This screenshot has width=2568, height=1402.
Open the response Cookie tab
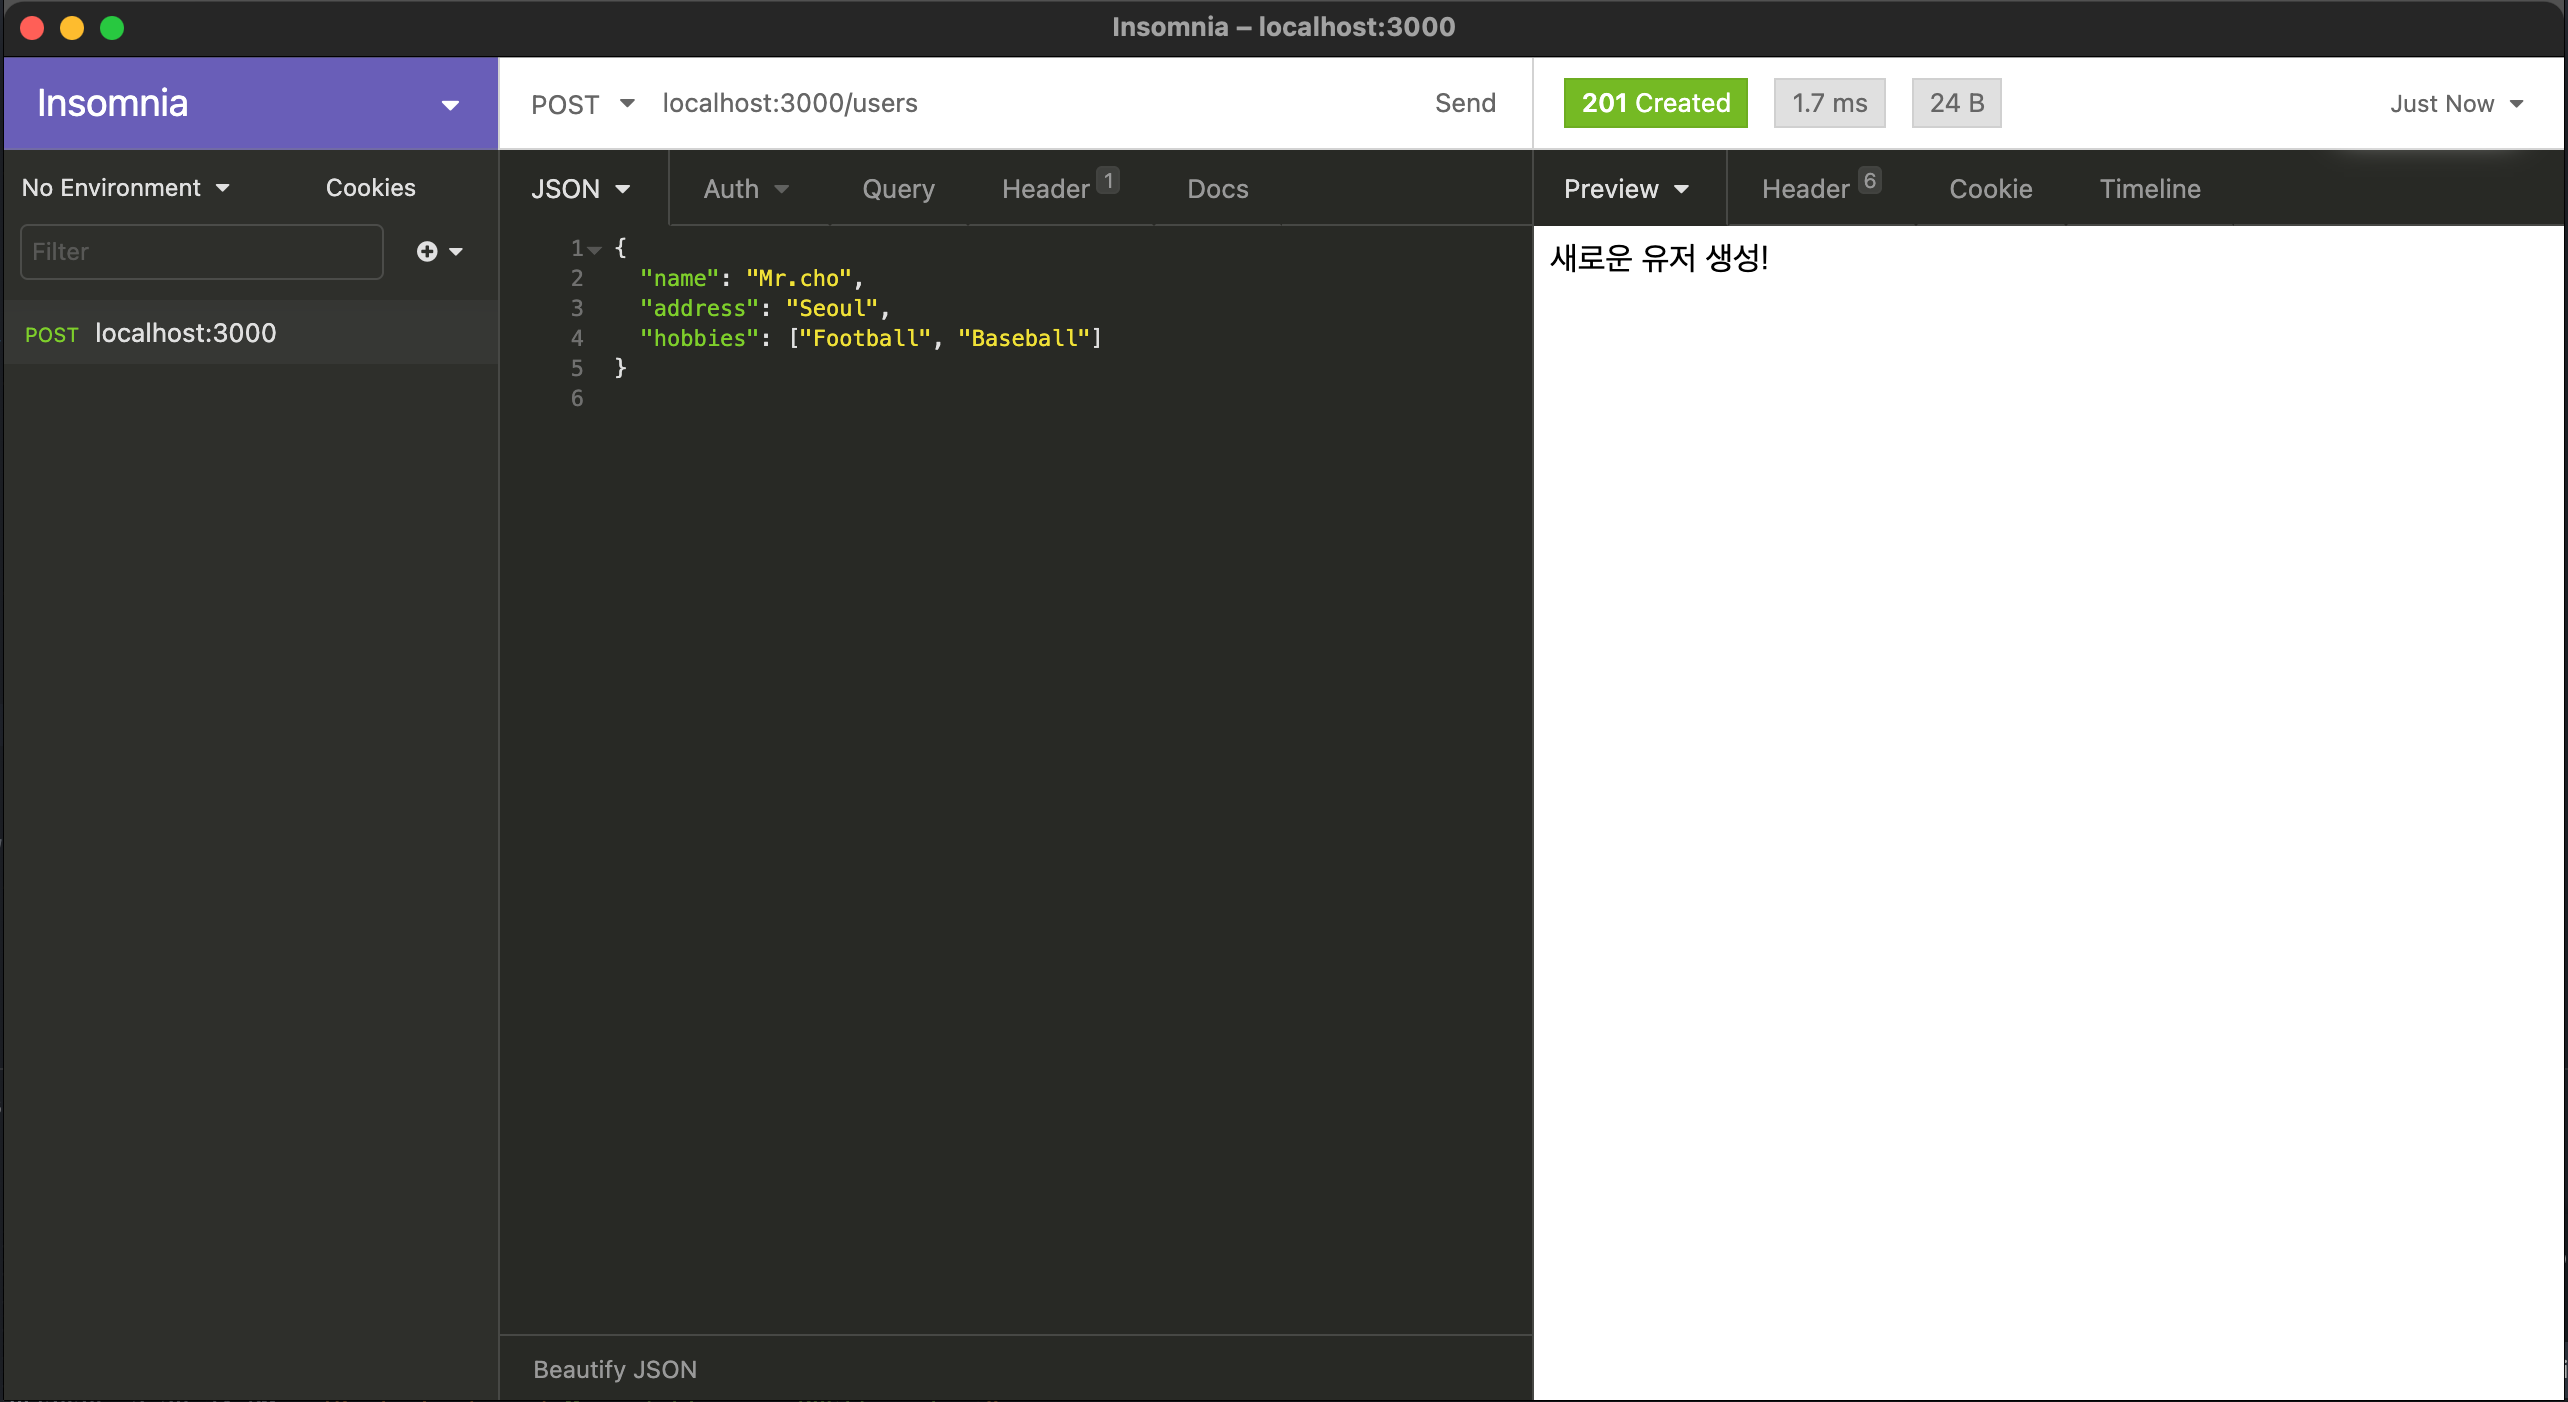(x=1990, y=189)
